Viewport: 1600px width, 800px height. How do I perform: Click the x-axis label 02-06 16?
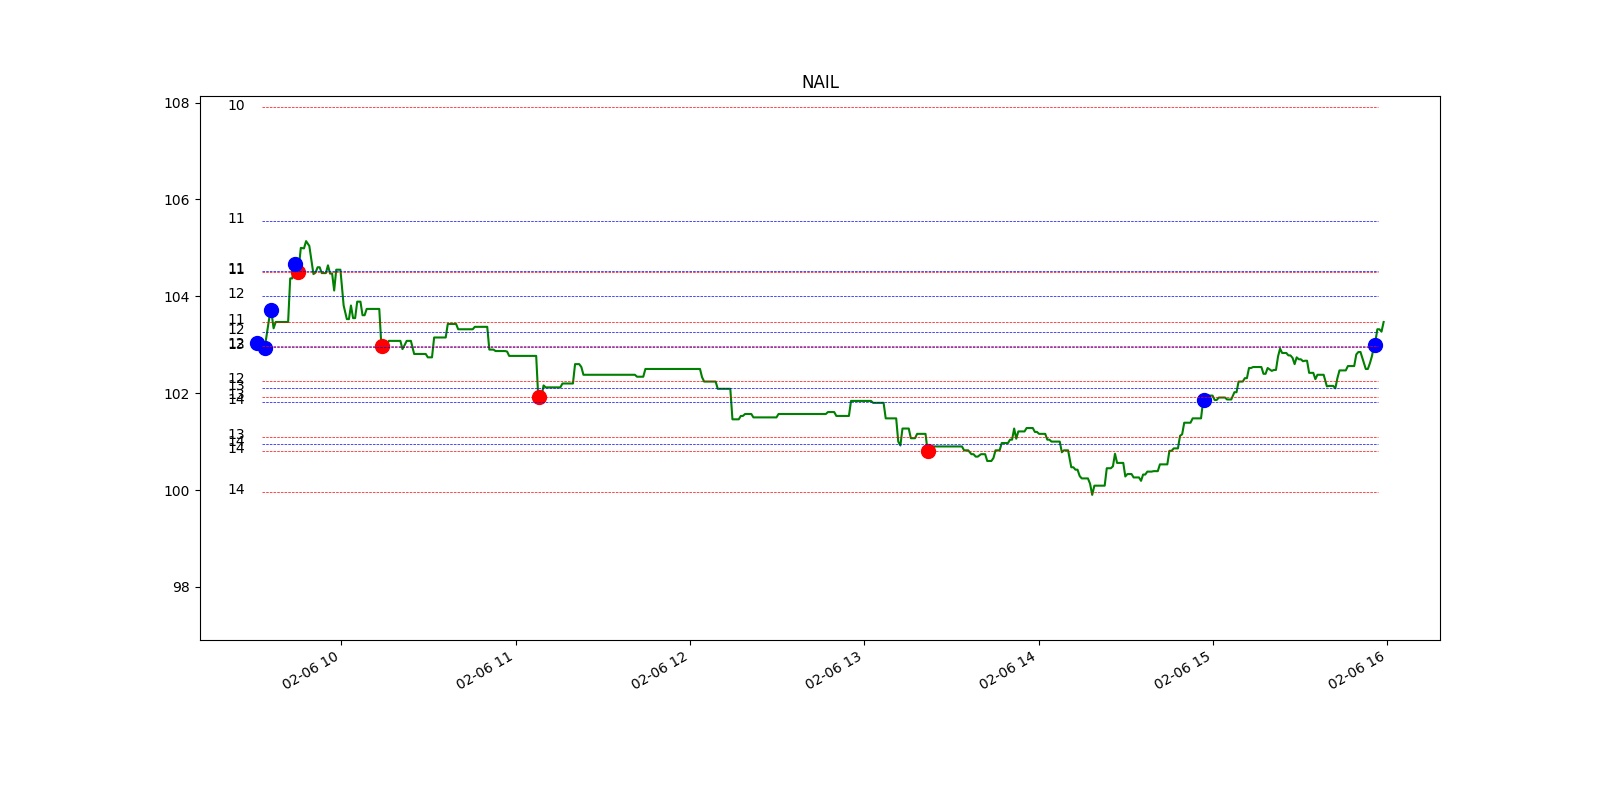(1357, 670)
